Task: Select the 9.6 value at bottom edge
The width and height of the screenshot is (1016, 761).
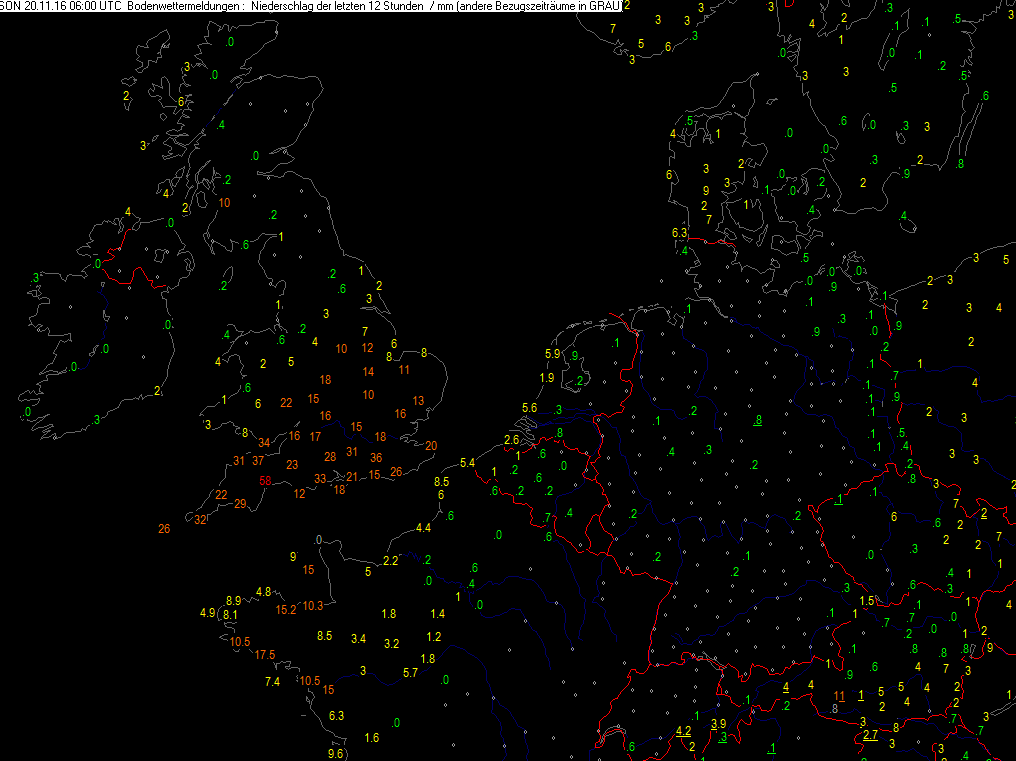Action: coord(336,753)
